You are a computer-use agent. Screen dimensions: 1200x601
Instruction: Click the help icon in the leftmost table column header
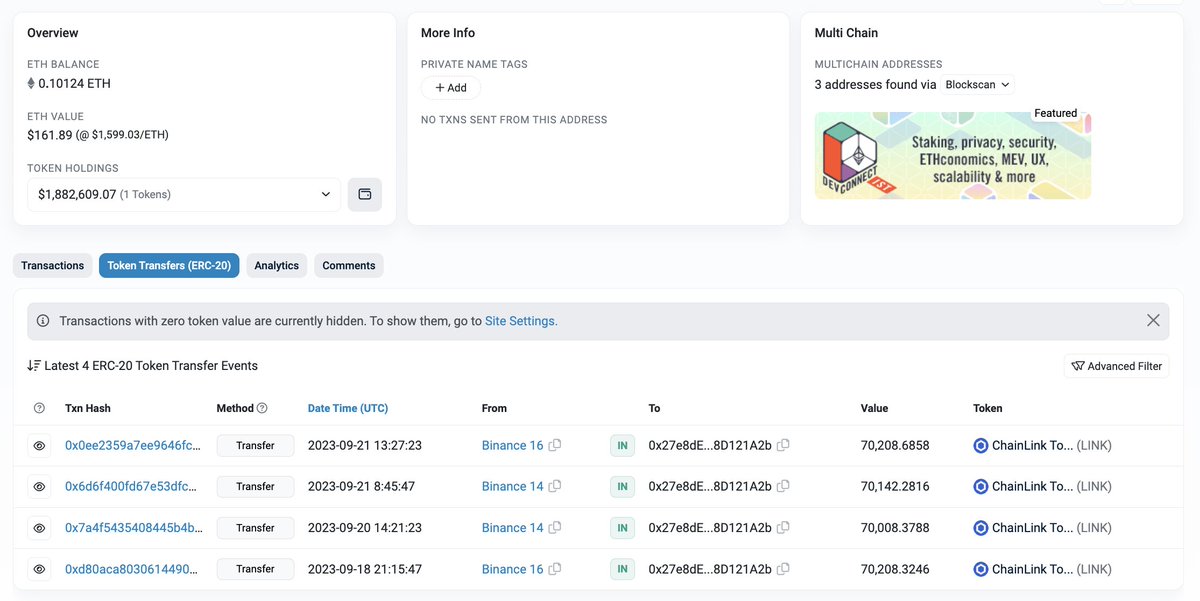[x=38, y=408]
